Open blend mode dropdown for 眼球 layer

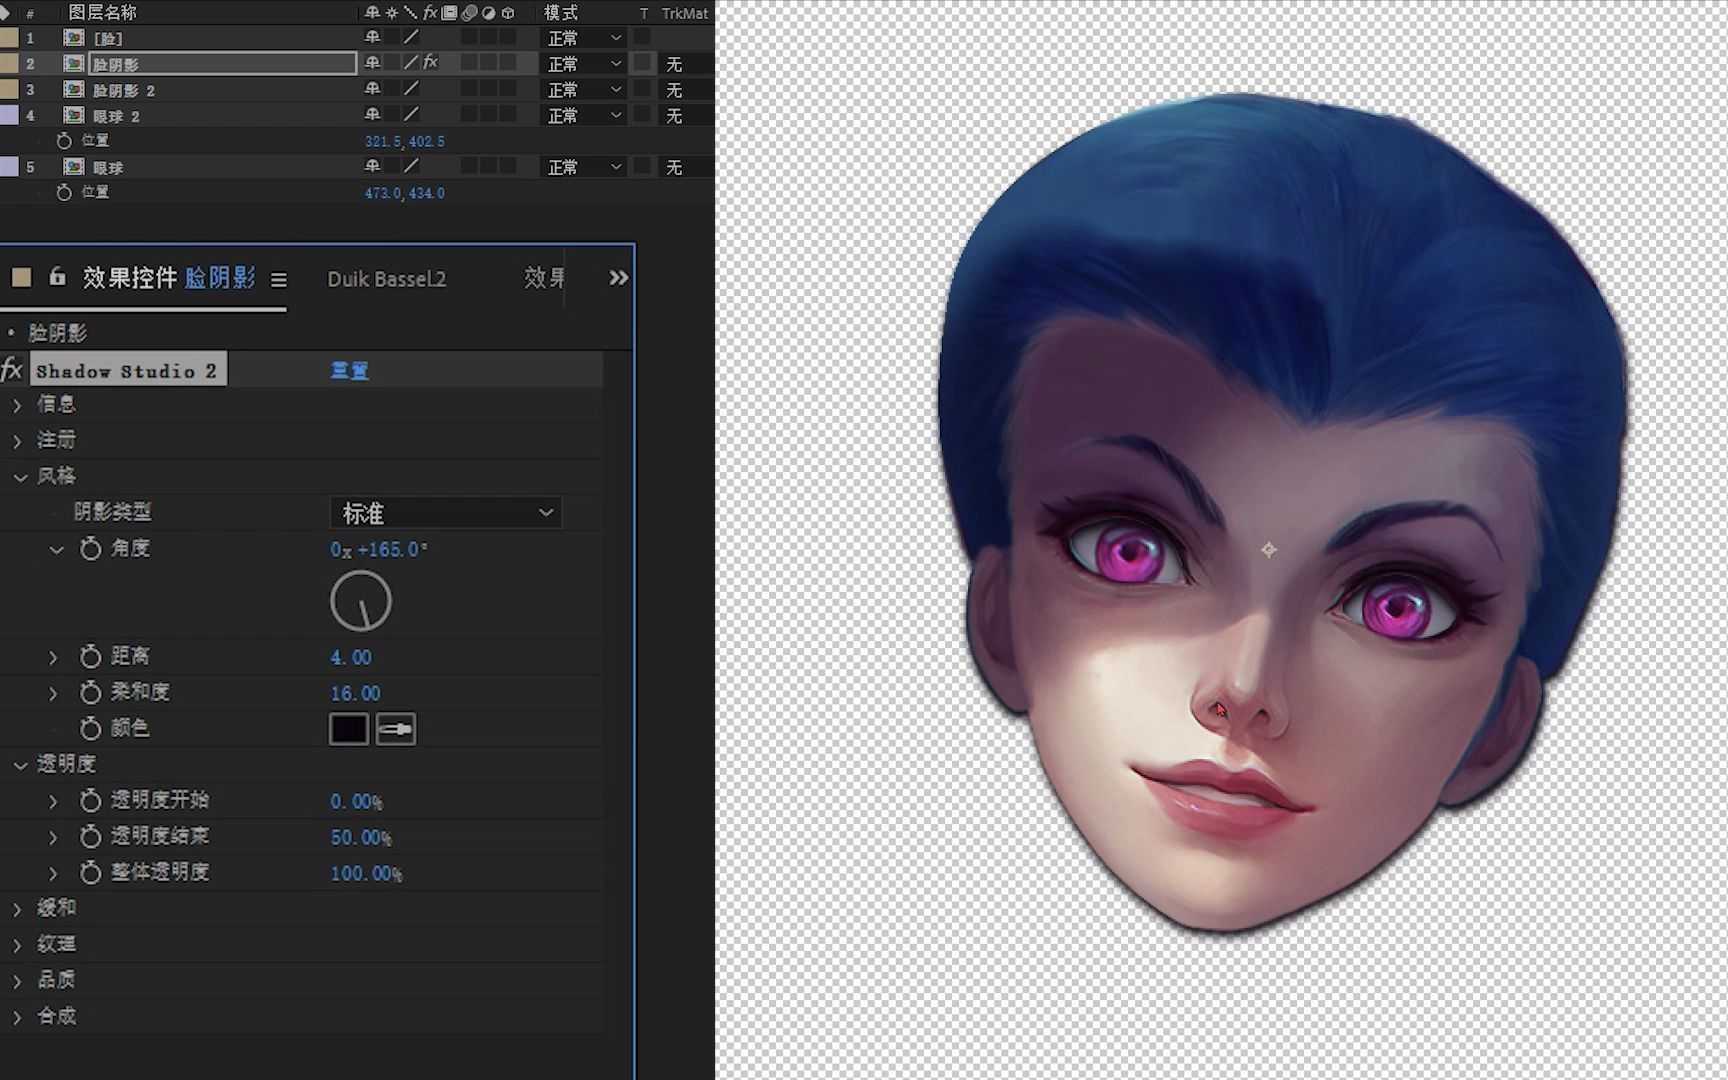point(585,167)
